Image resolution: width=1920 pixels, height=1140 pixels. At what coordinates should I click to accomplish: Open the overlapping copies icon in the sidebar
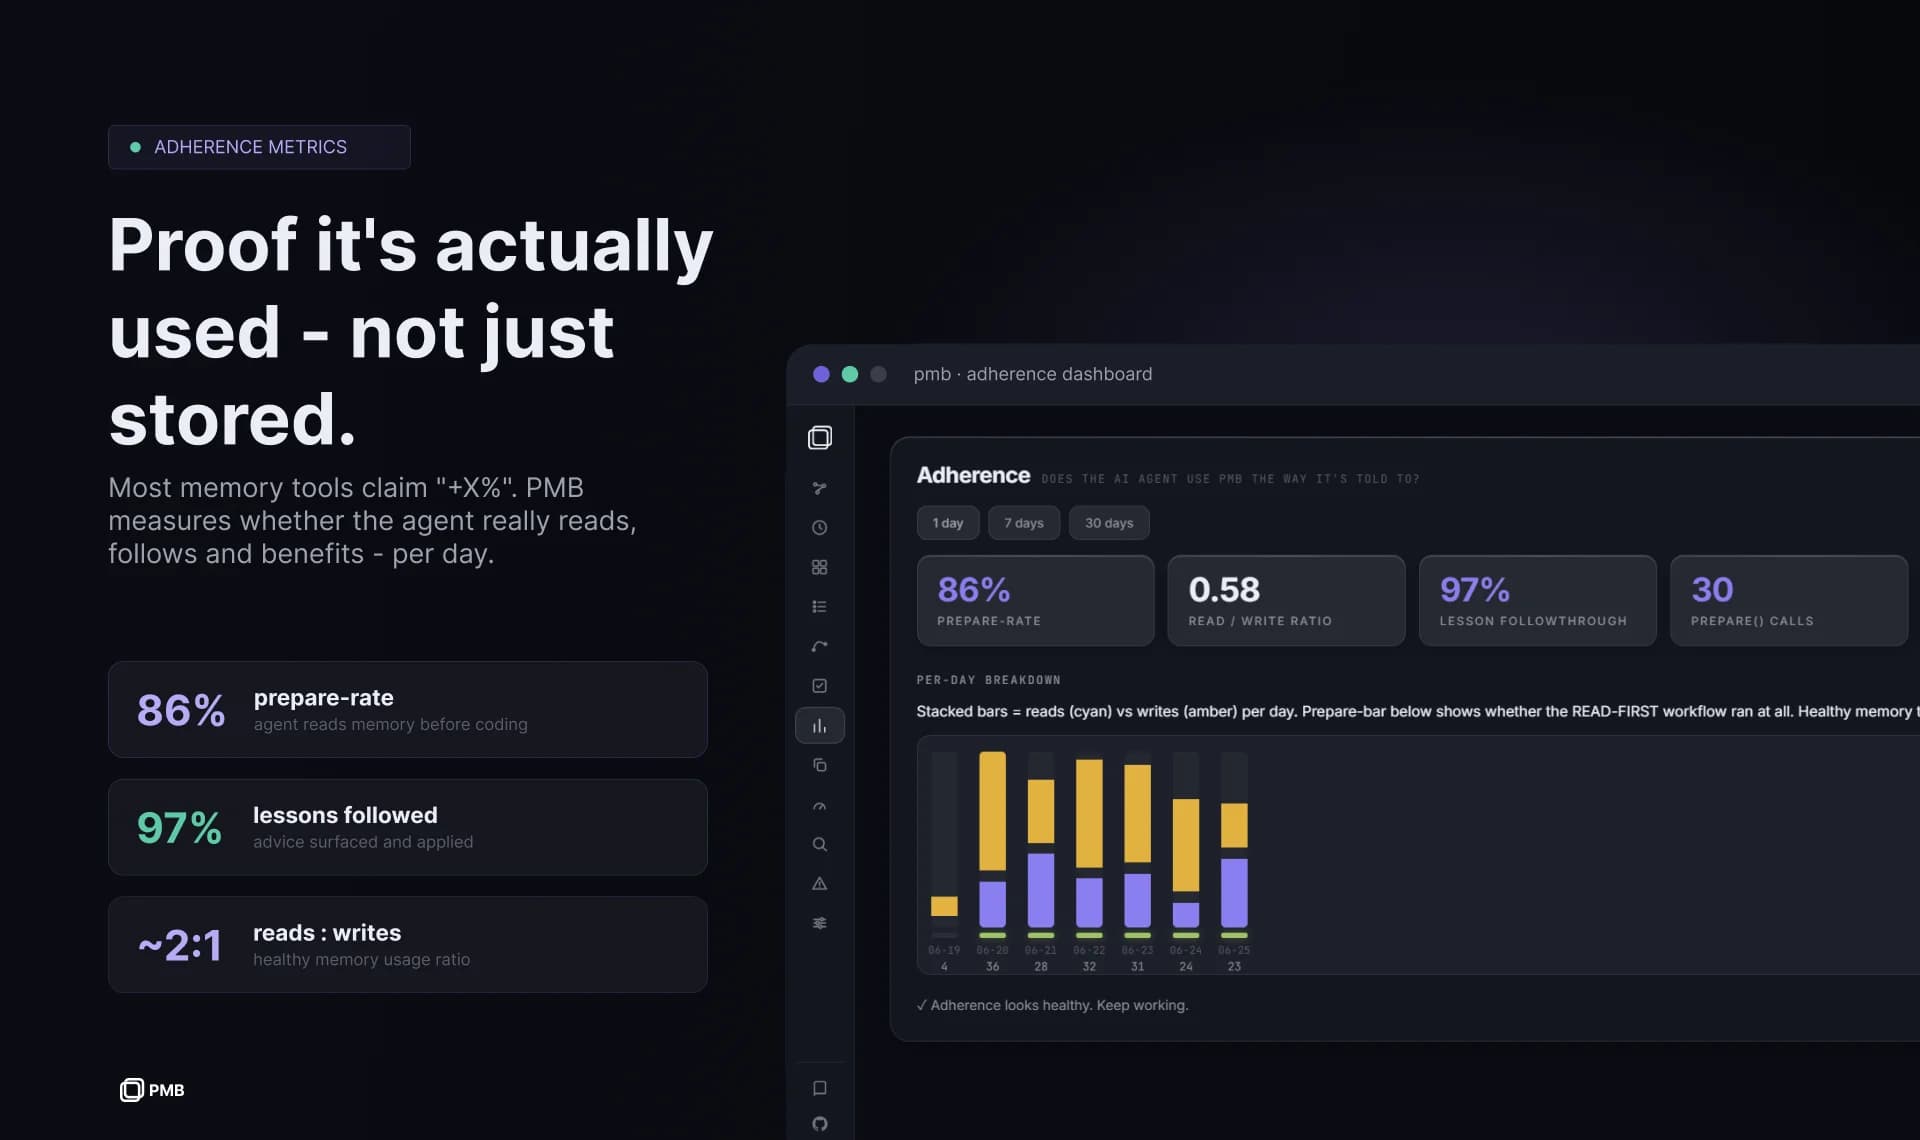[820, 765]
